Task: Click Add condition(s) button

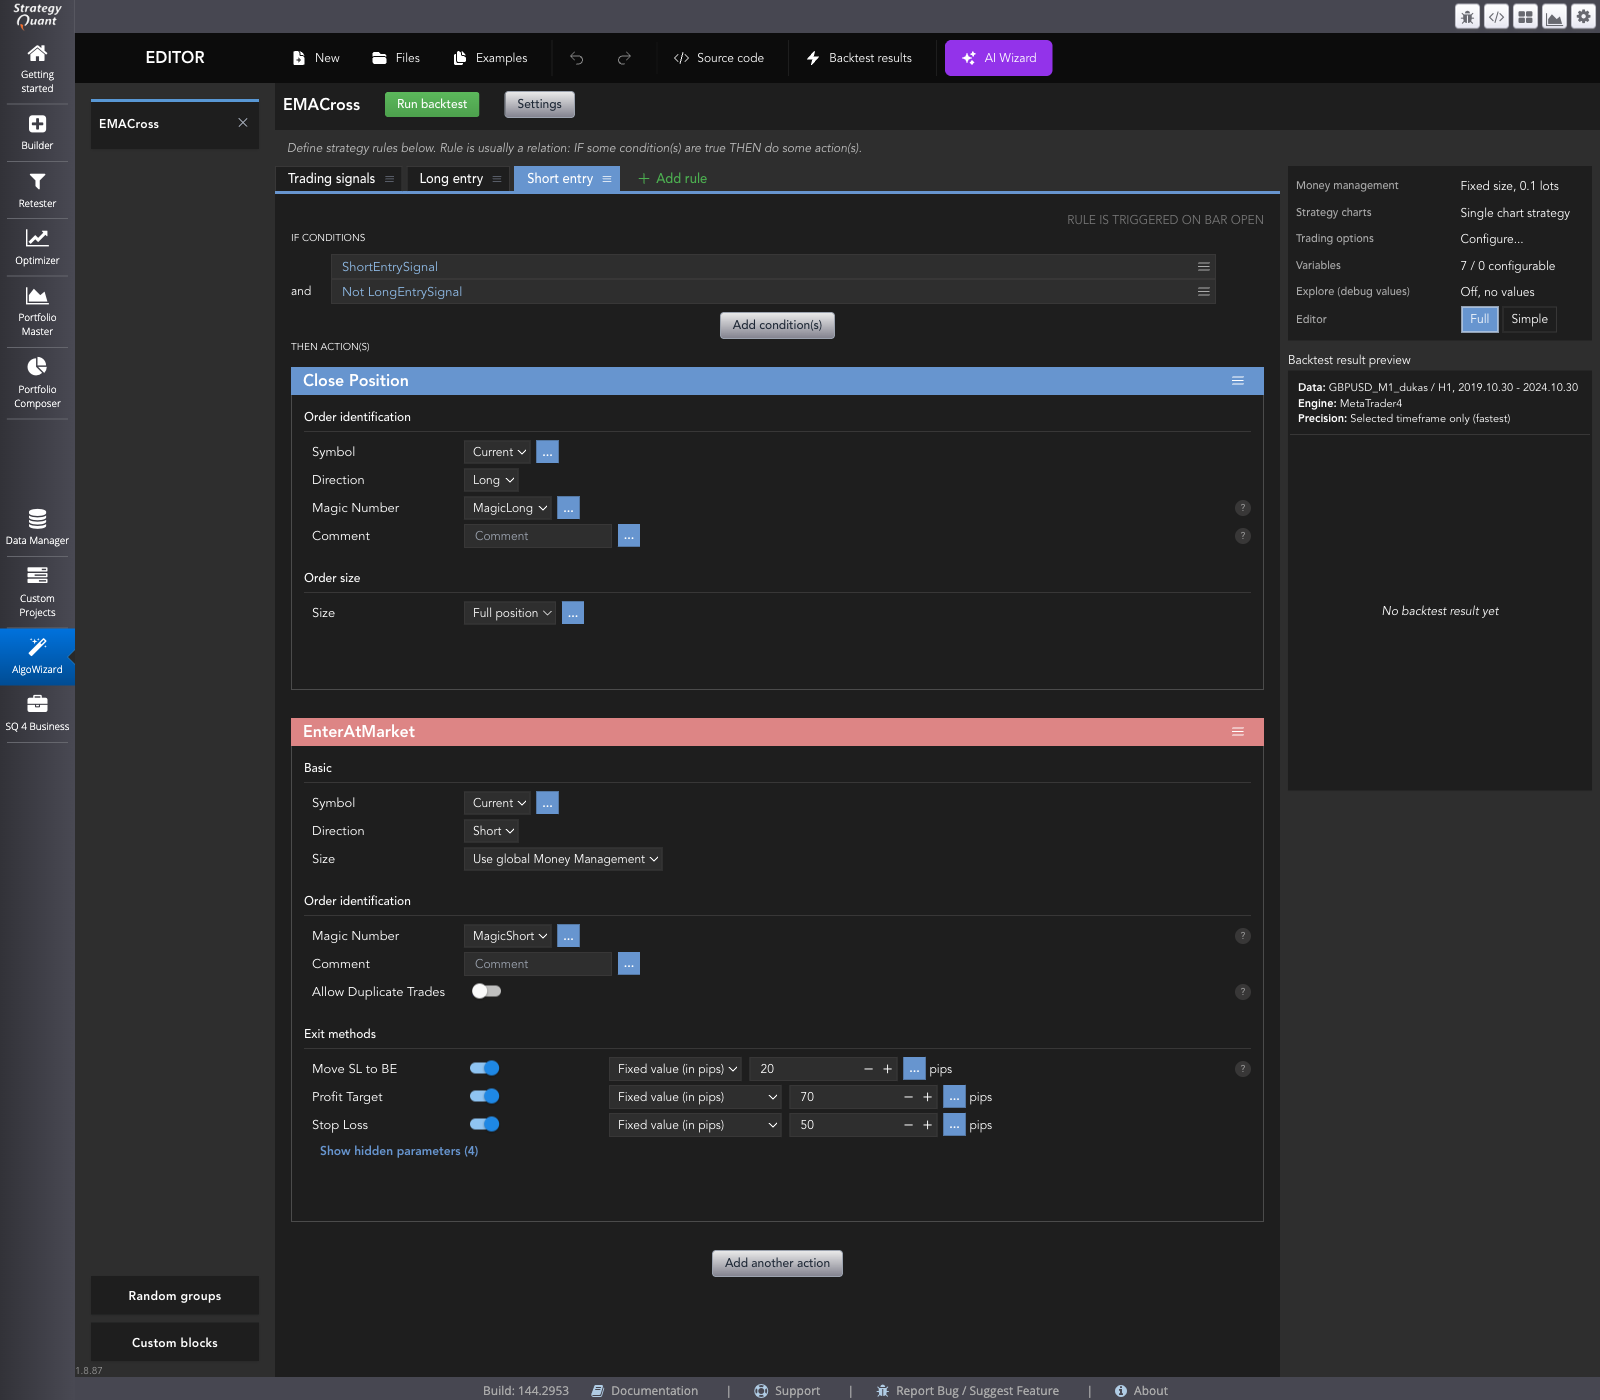Action: click(x=777, y=325)
